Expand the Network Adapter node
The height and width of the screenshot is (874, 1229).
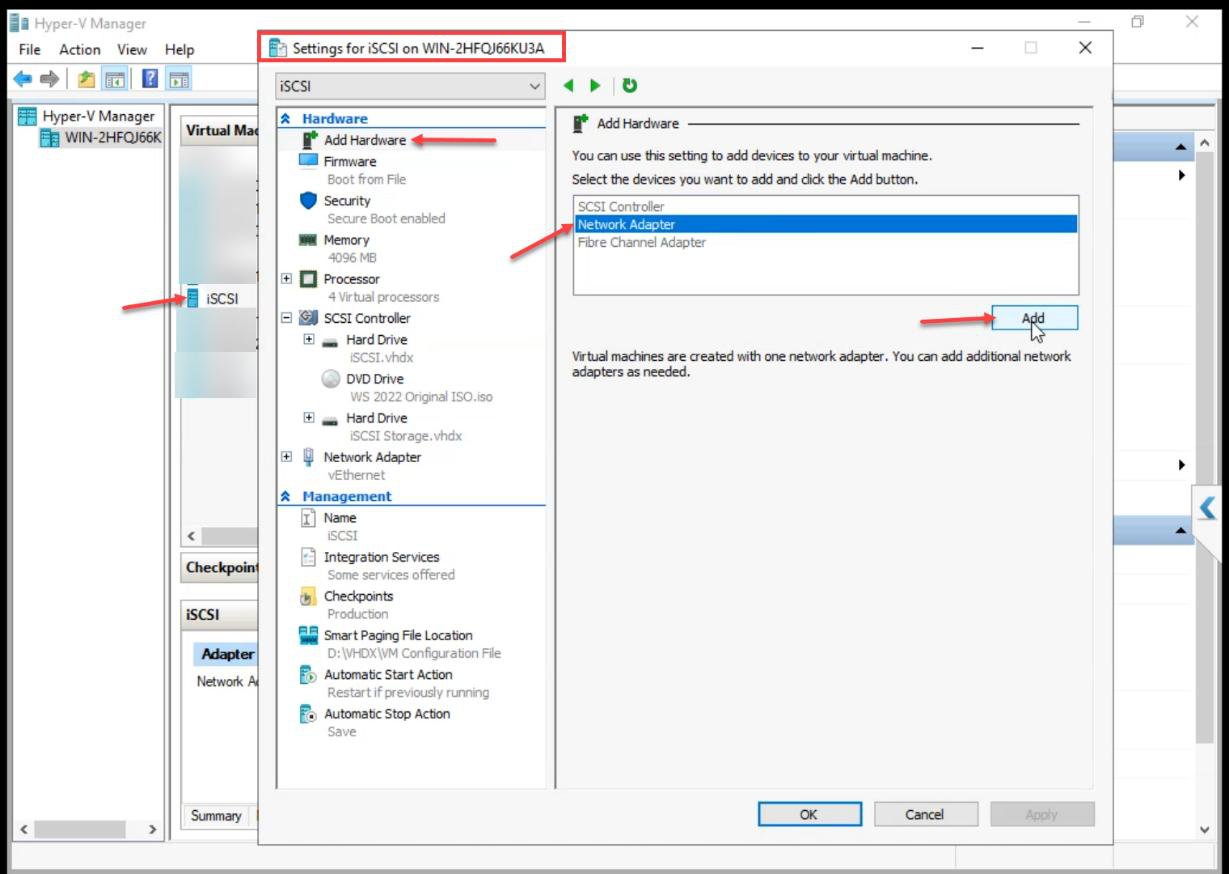(287, 457)
